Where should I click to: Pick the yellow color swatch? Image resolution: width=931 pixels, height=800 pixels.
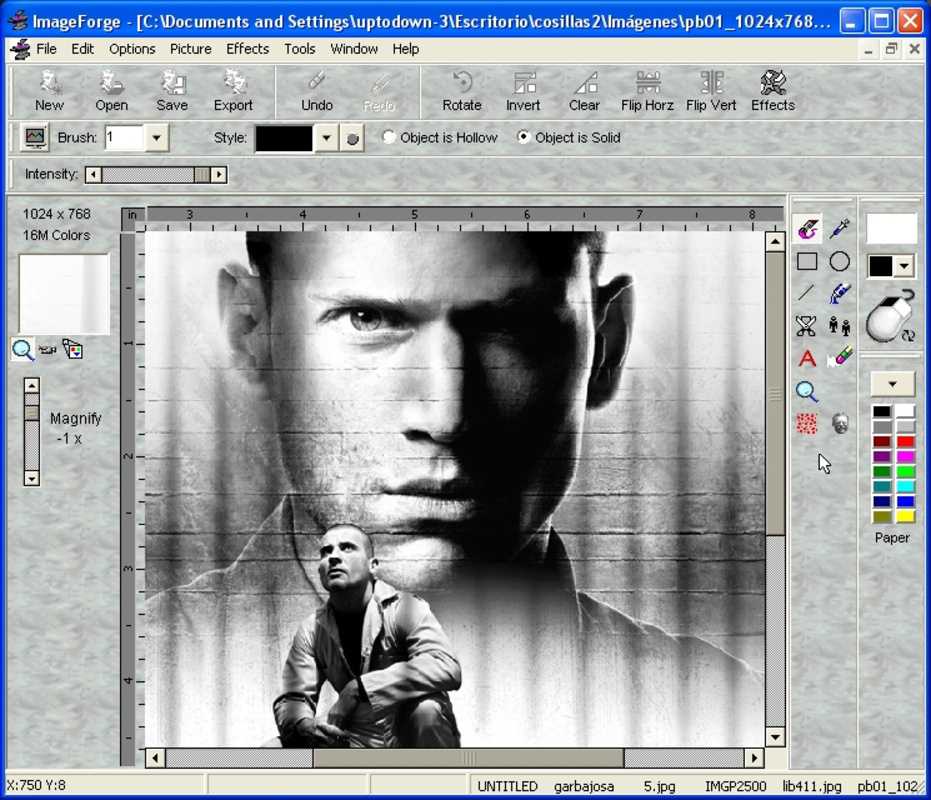(x=905, y=516)
